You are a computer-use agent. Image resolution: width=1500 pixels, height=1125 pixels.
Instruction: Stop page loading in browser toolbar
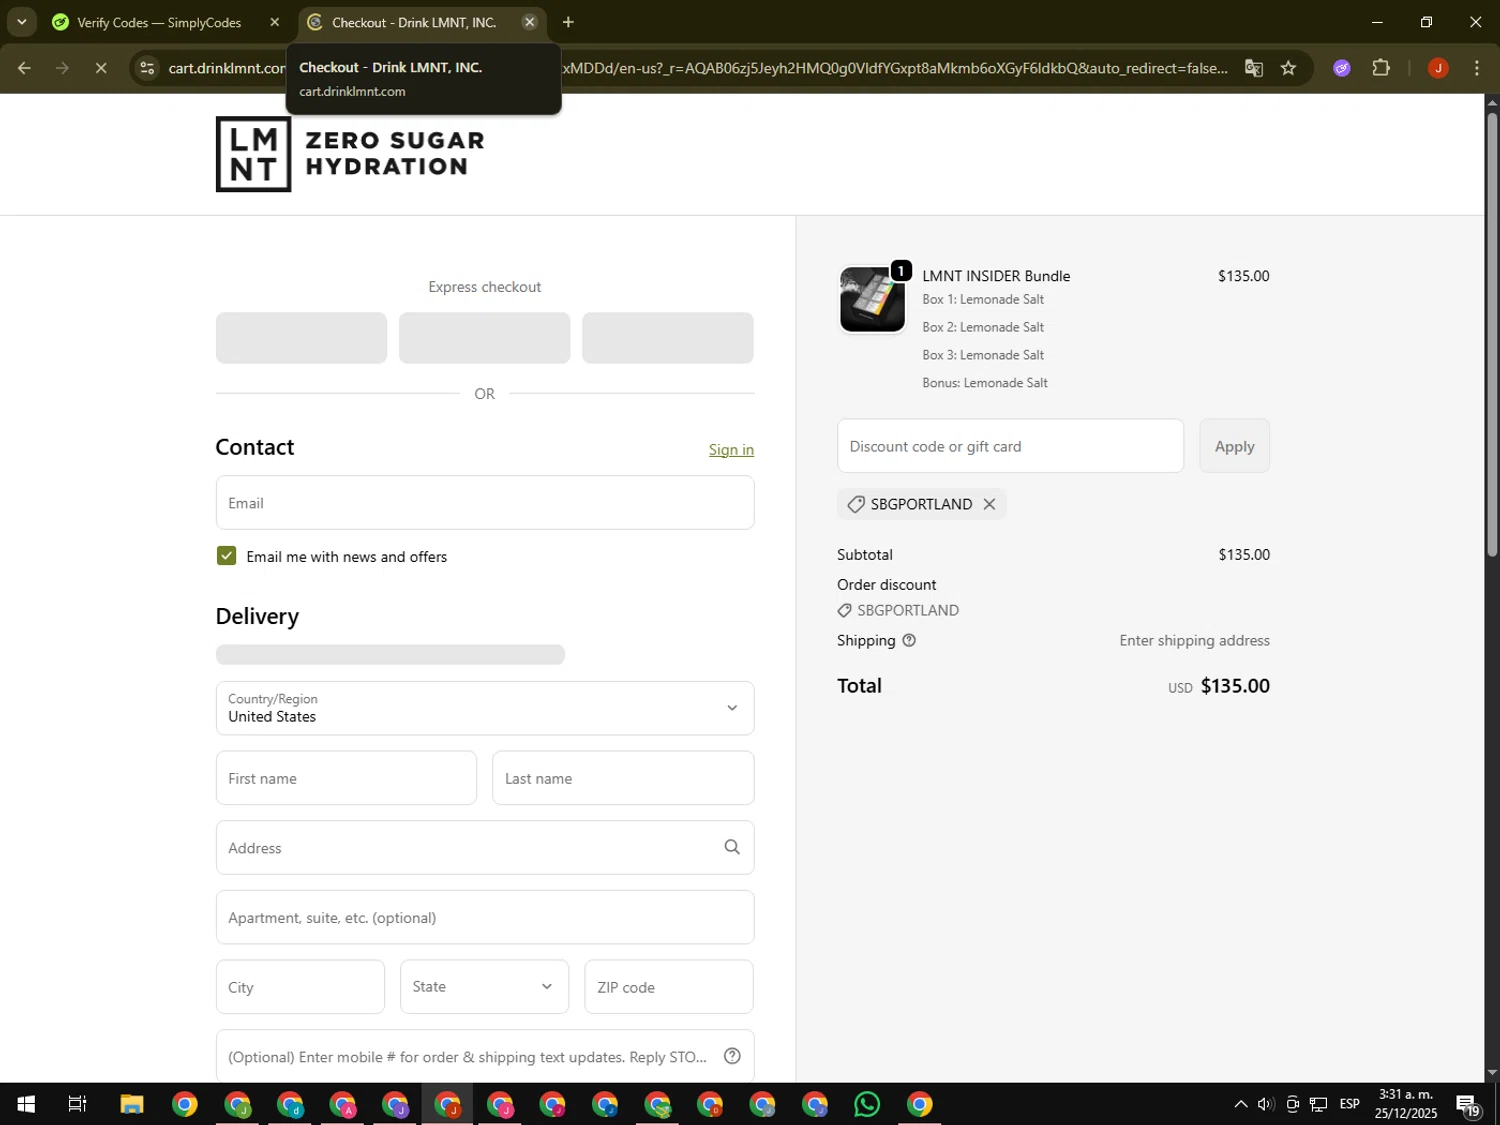click(101, 68)
